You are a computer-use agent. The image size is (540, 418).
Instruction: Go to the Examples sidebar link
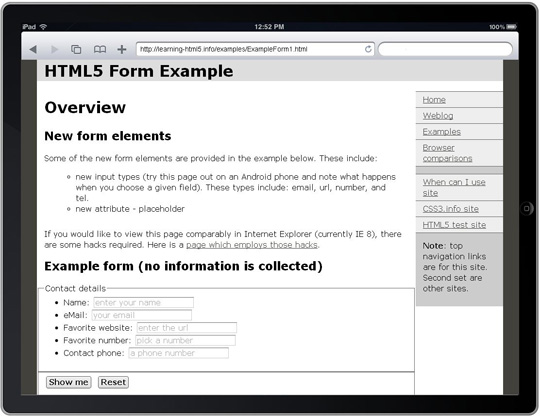(442, 132)
